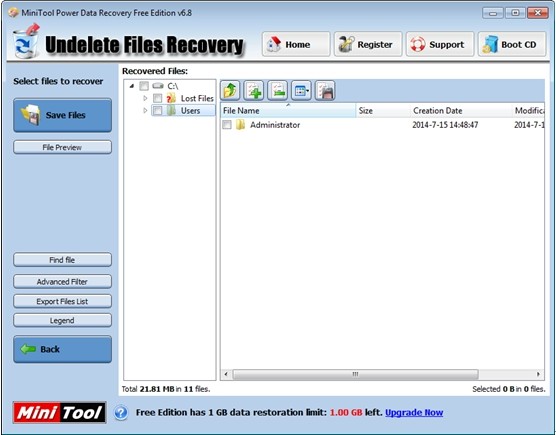Click the uncheck files toolbar icon
556x435 pixels.
click(278, 90)
